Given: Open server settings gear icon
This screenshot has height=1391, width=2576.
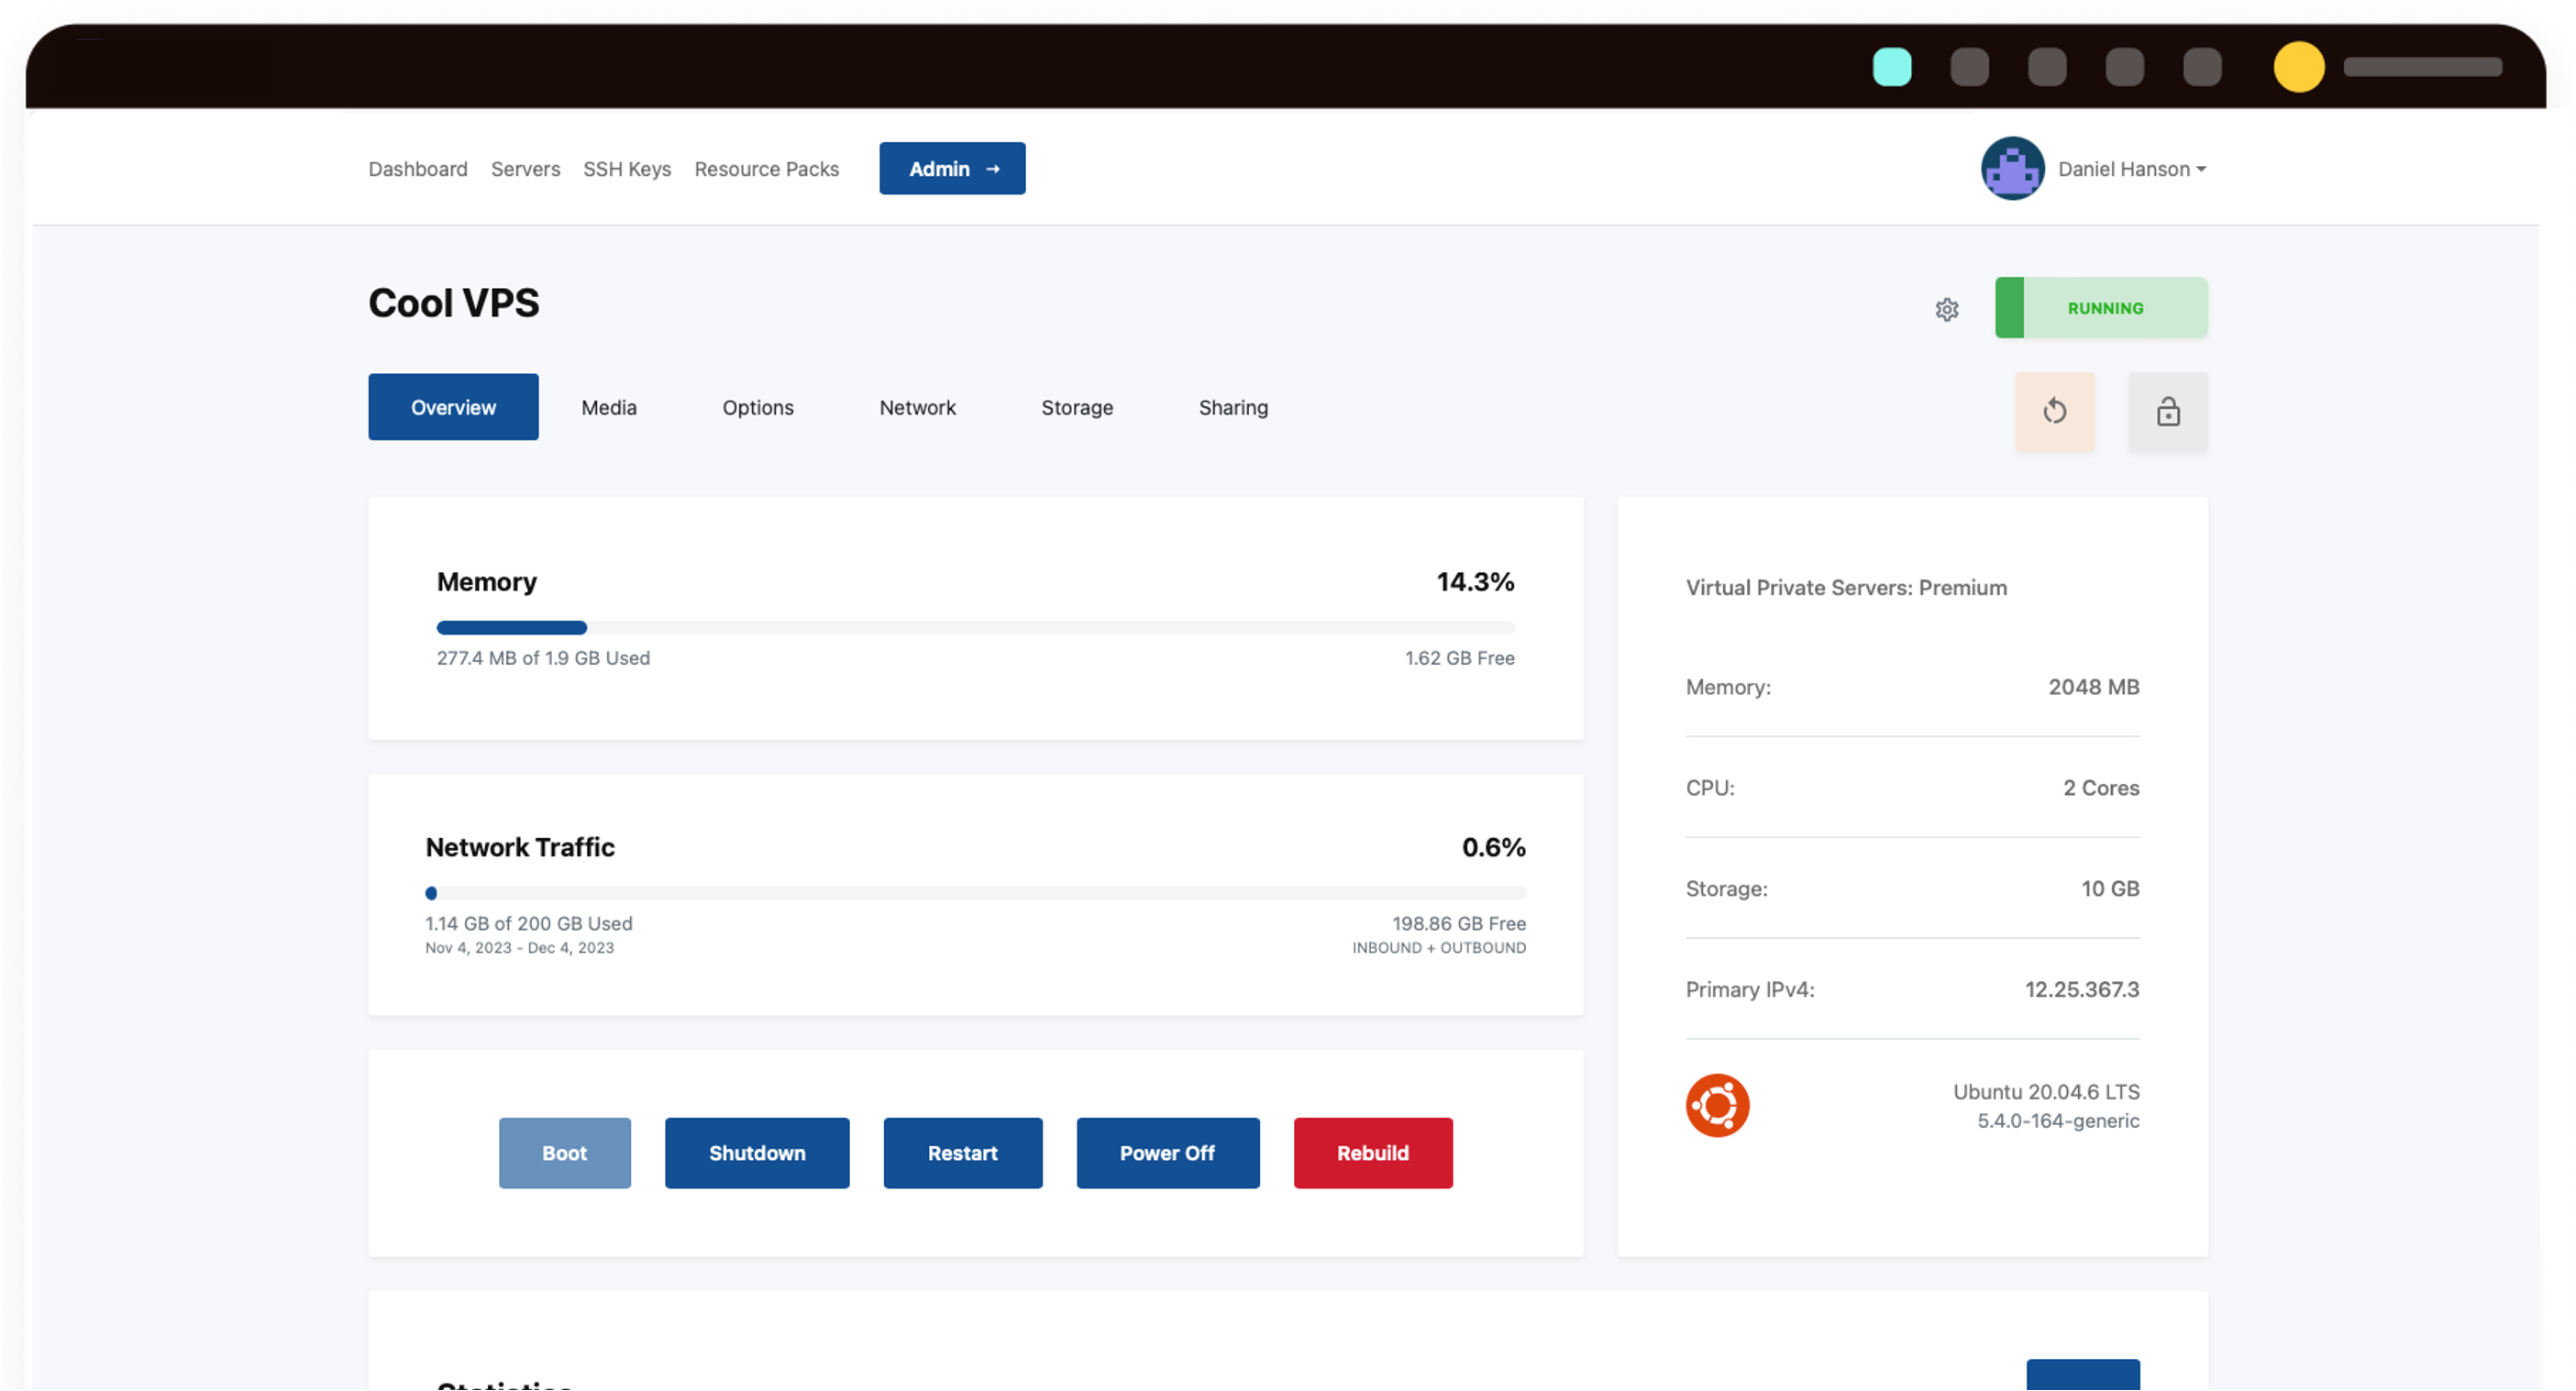Looking at the screenshot, I should click(x=1946, y=309).
